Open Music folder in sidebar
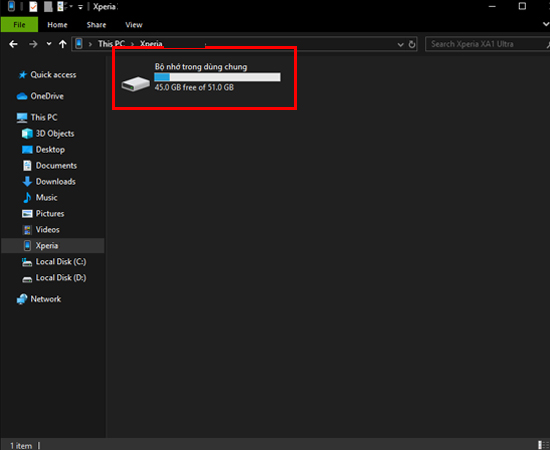Viewport: 550px width, 450px height. (x=40, y=198)
